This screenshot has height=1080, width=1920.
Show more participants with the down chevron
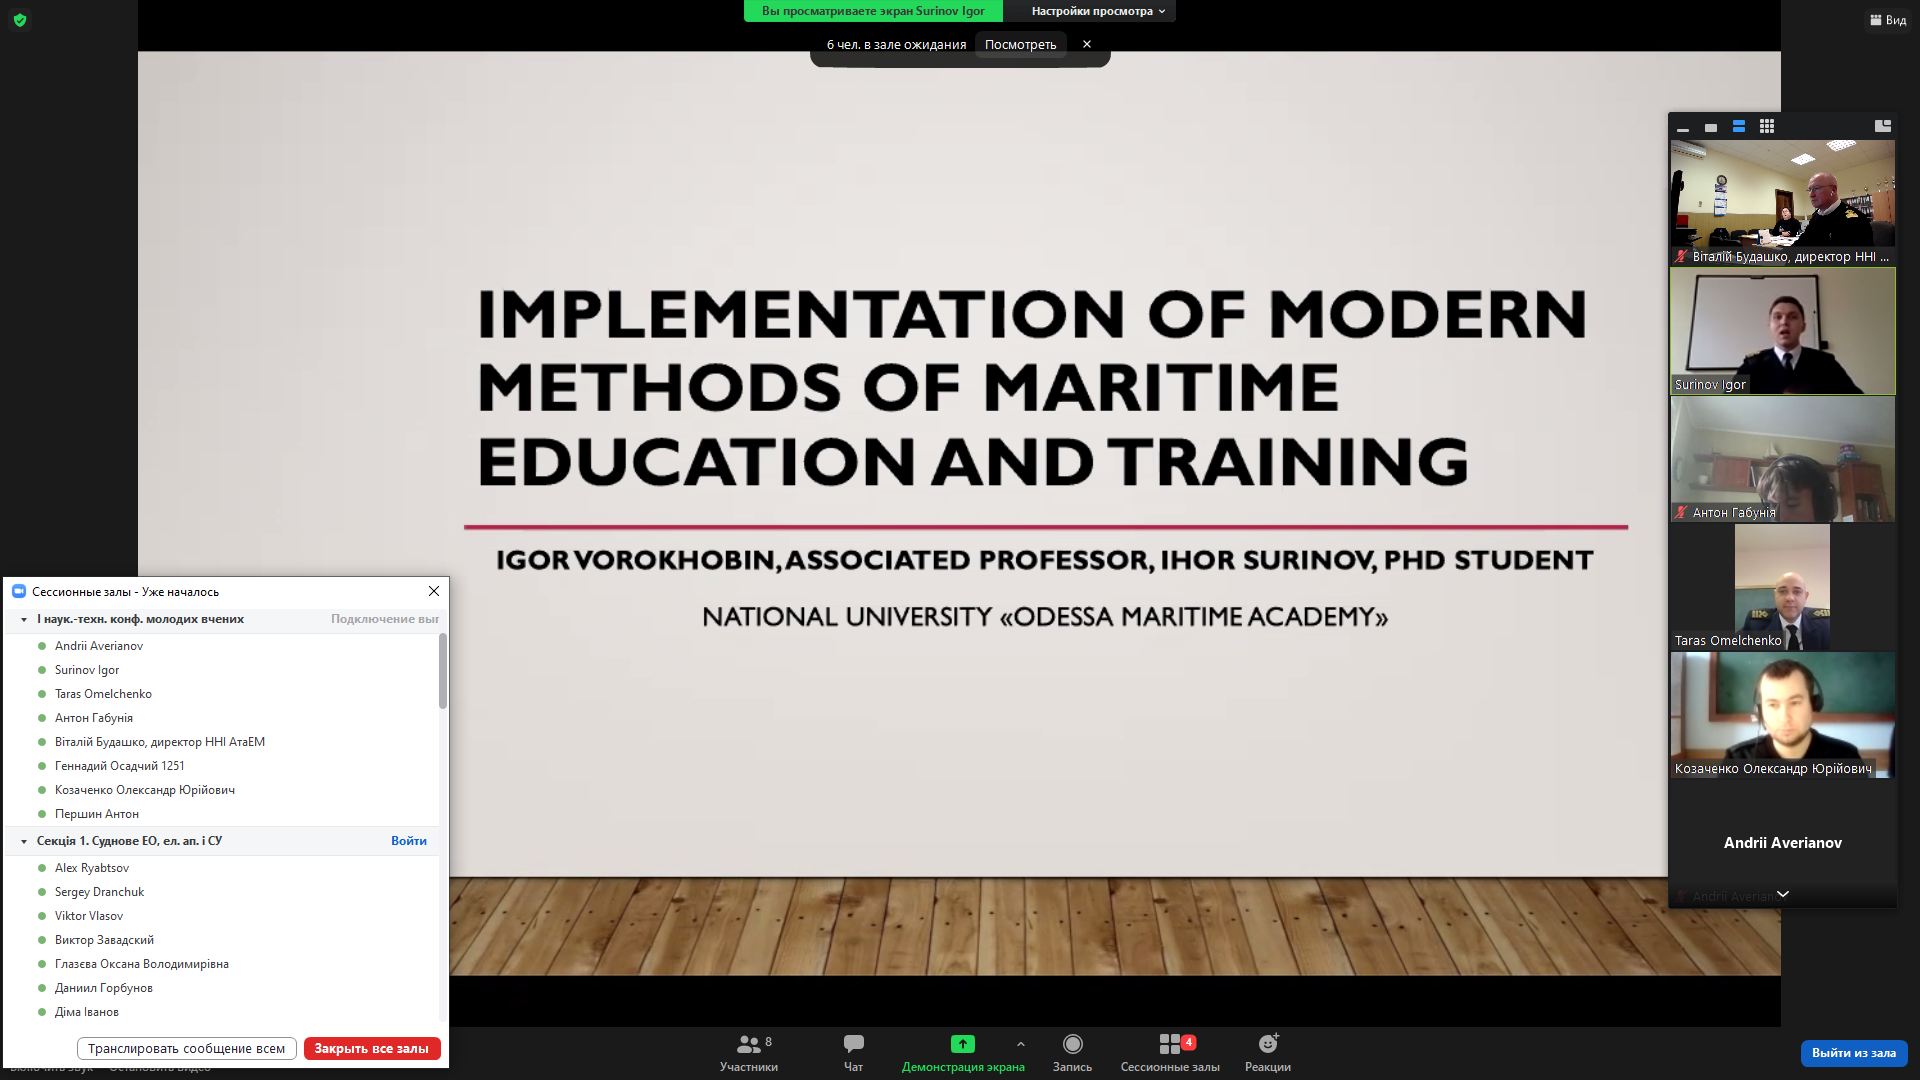(x=1783, y=894)
